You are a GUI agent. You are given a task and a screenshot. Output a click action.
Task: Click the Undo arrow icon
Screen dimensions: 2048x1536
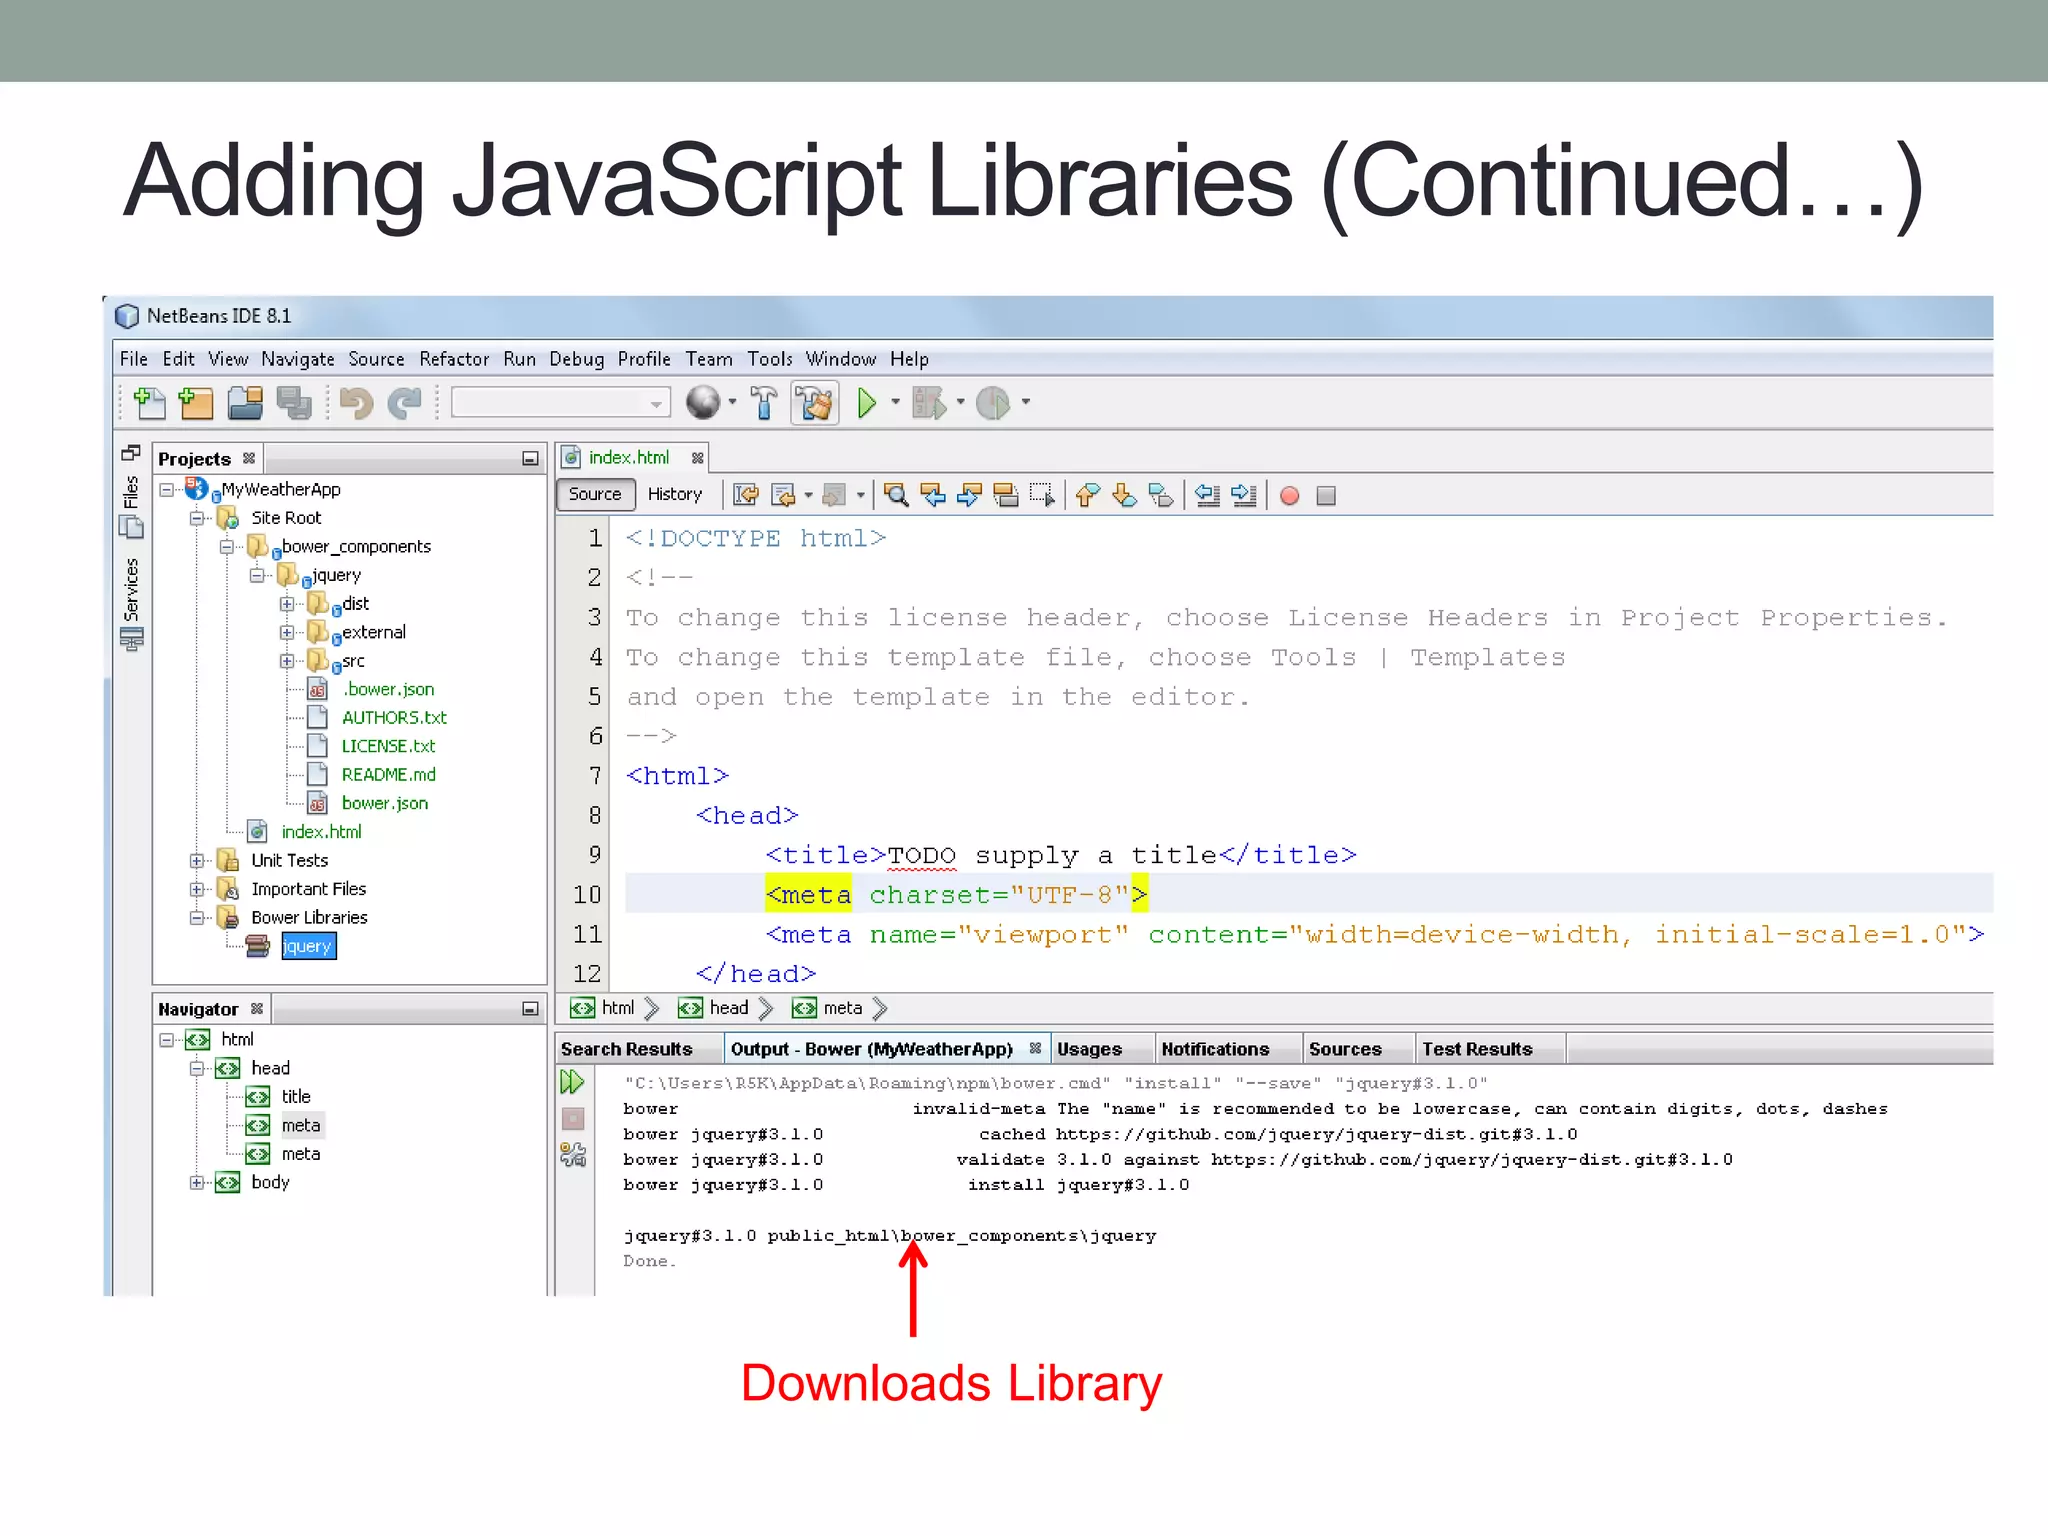coord(355,403)
